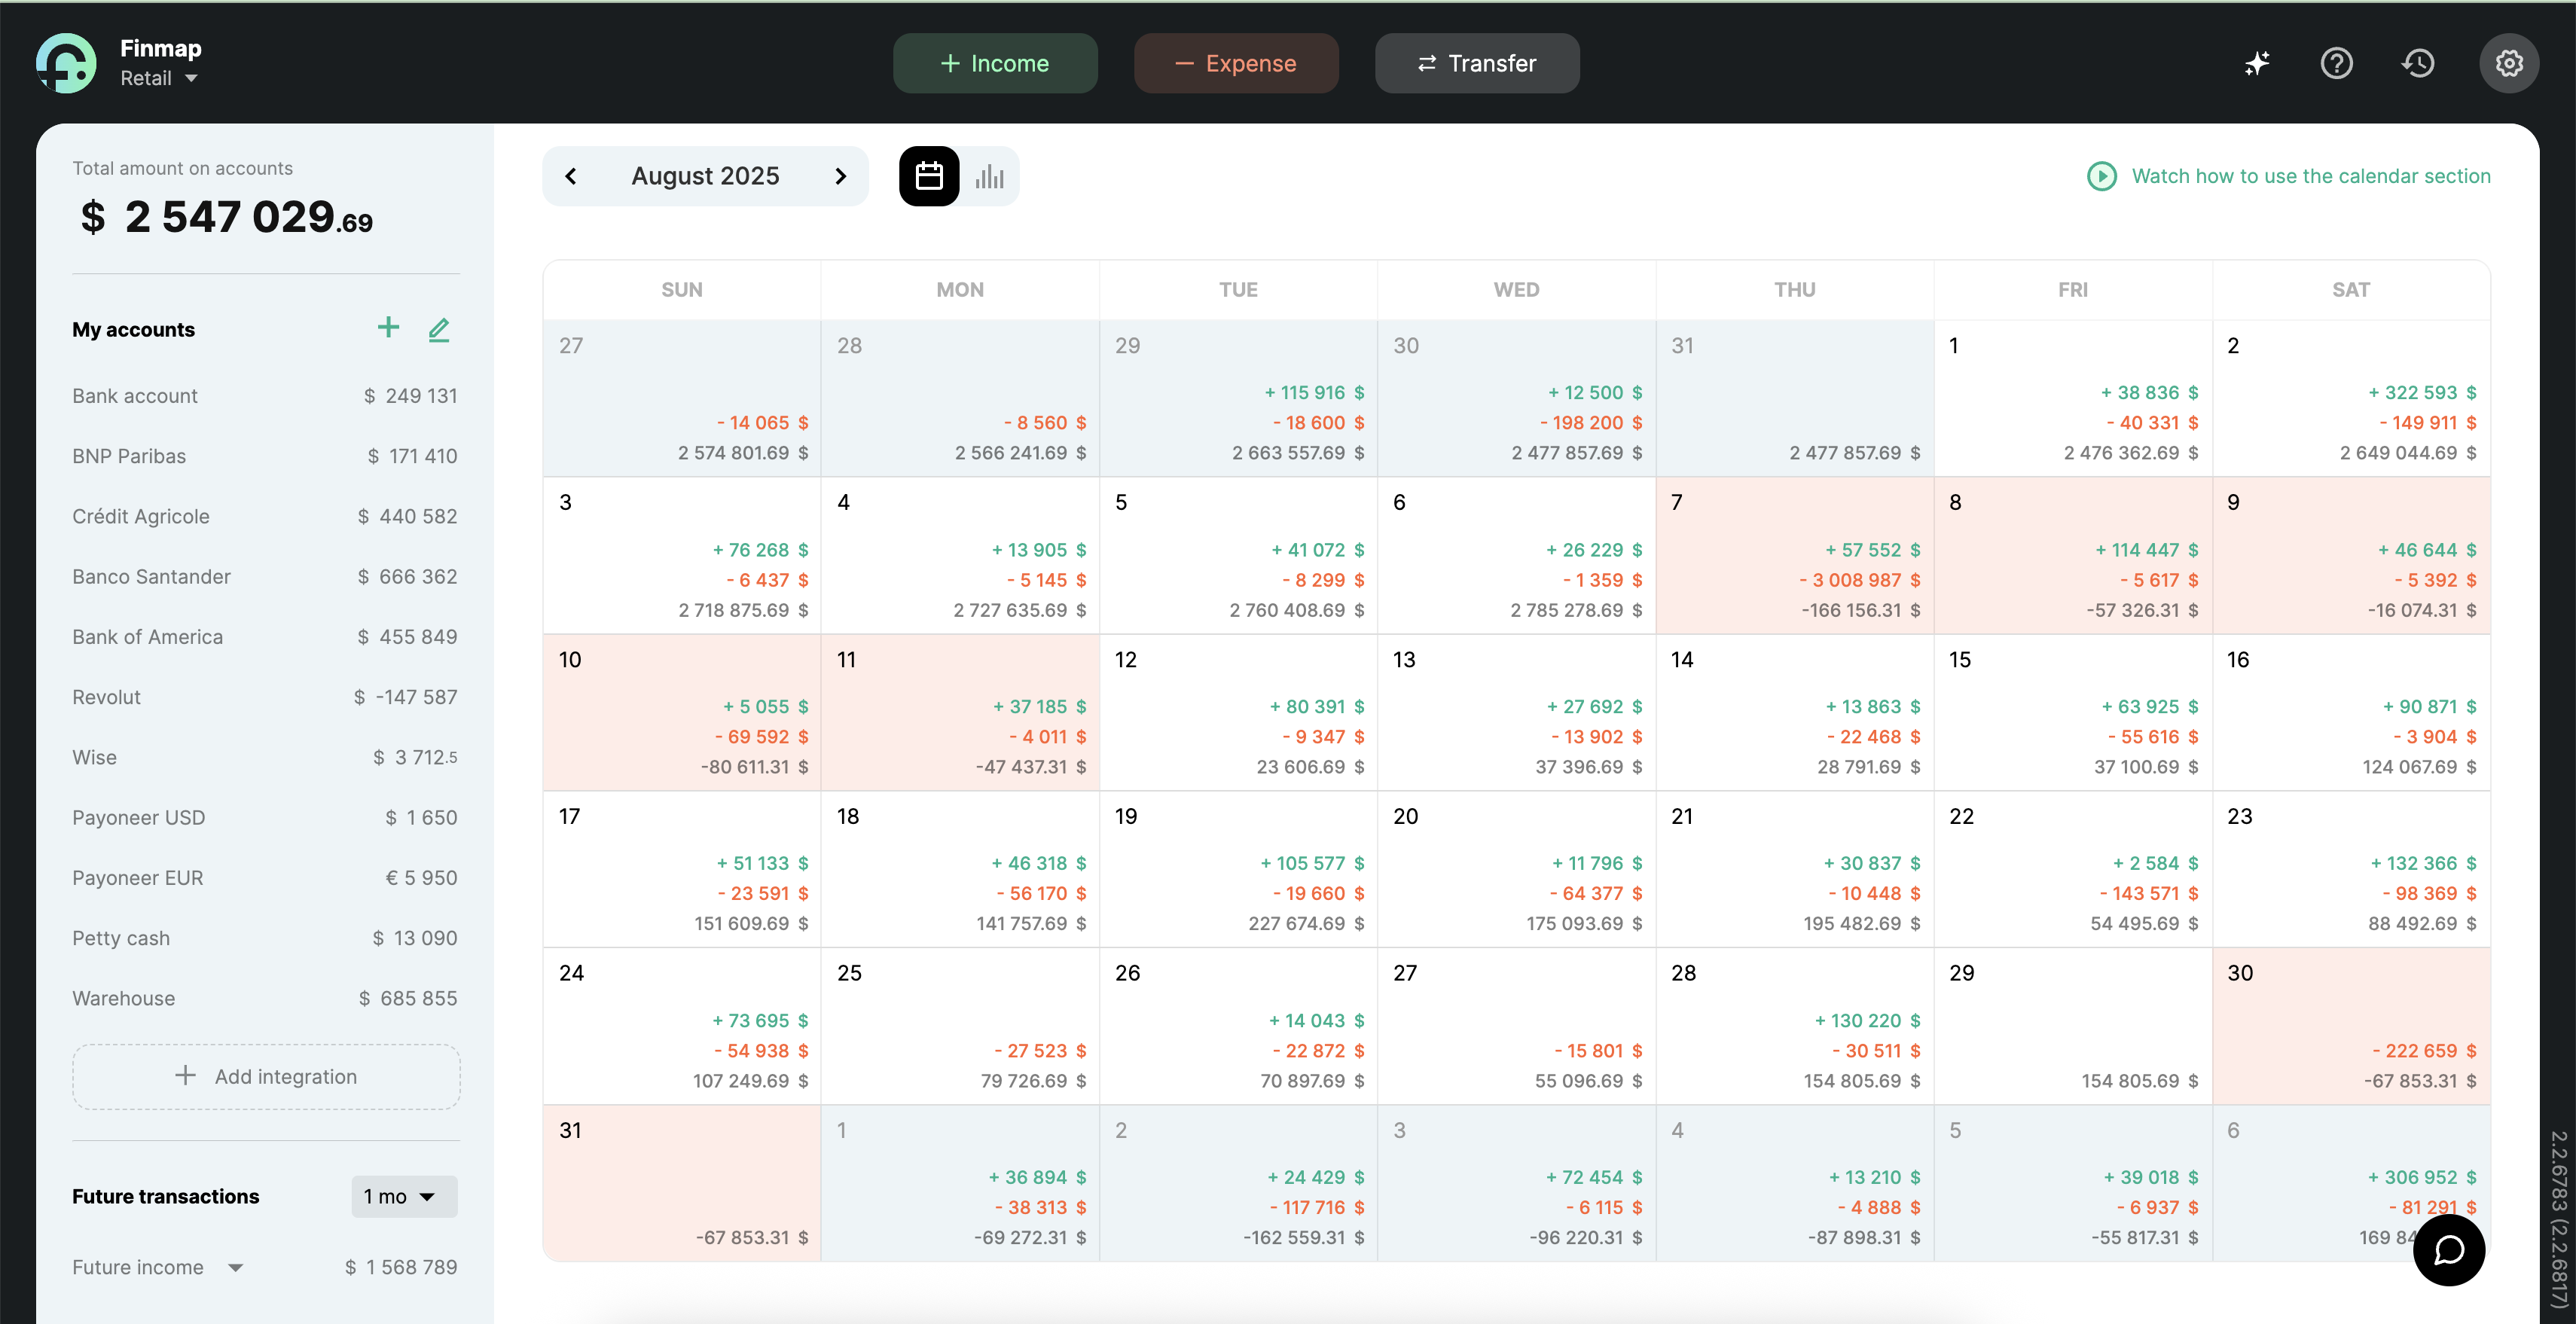
Task: Select the Crédit Agricole account
Action: (x=265, y=516)
